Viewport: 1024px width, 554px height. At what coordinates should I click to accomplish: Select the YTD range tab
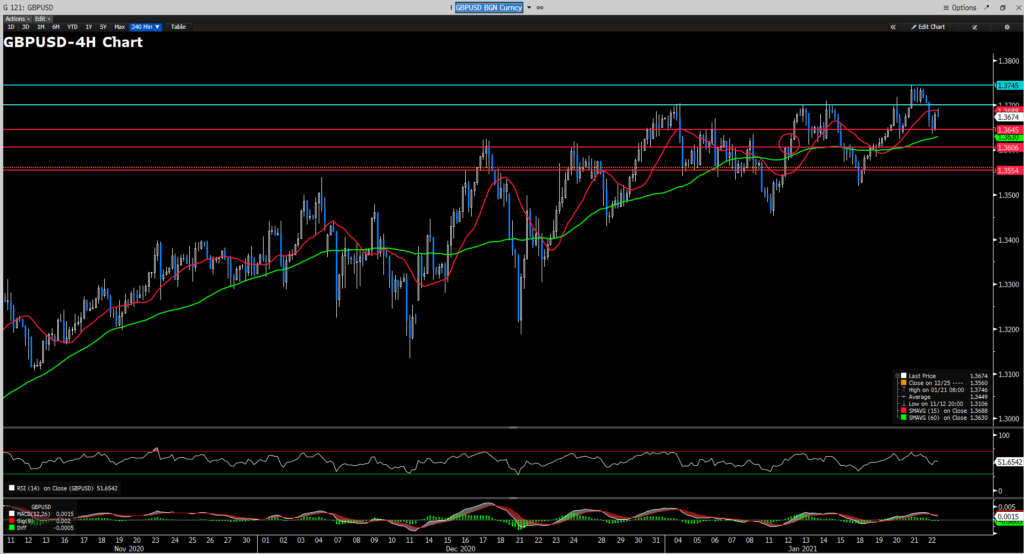click(x=72, y=27)
